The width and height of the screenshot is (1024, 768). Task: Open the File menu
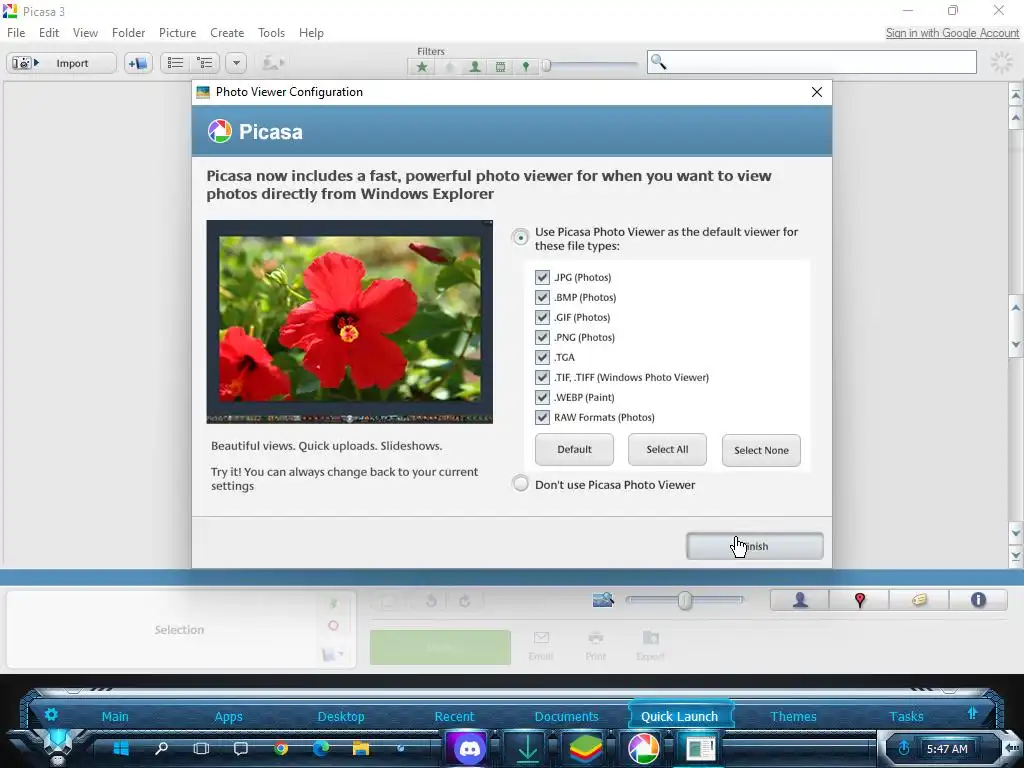pyautogui.click(x=16, y=33)
